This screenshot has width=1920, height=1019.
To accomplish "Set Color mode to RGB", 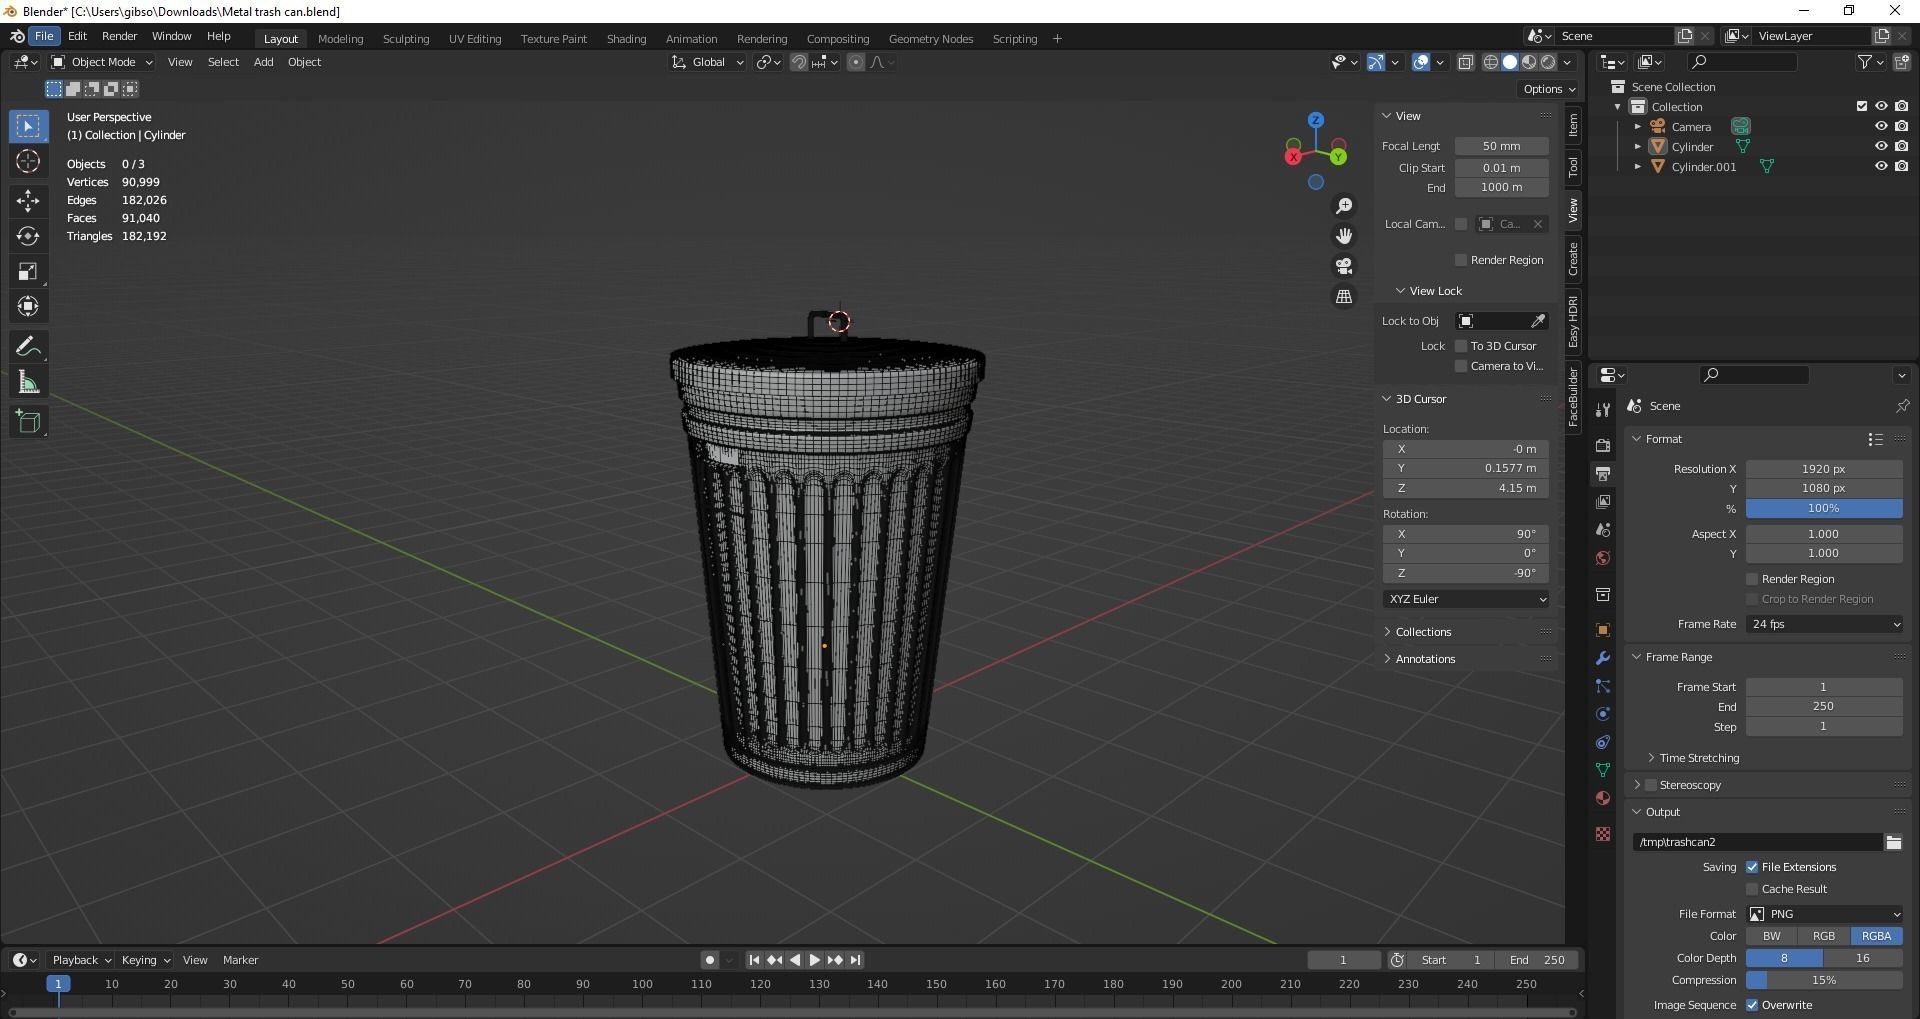I will click(x=1824, y=936).
